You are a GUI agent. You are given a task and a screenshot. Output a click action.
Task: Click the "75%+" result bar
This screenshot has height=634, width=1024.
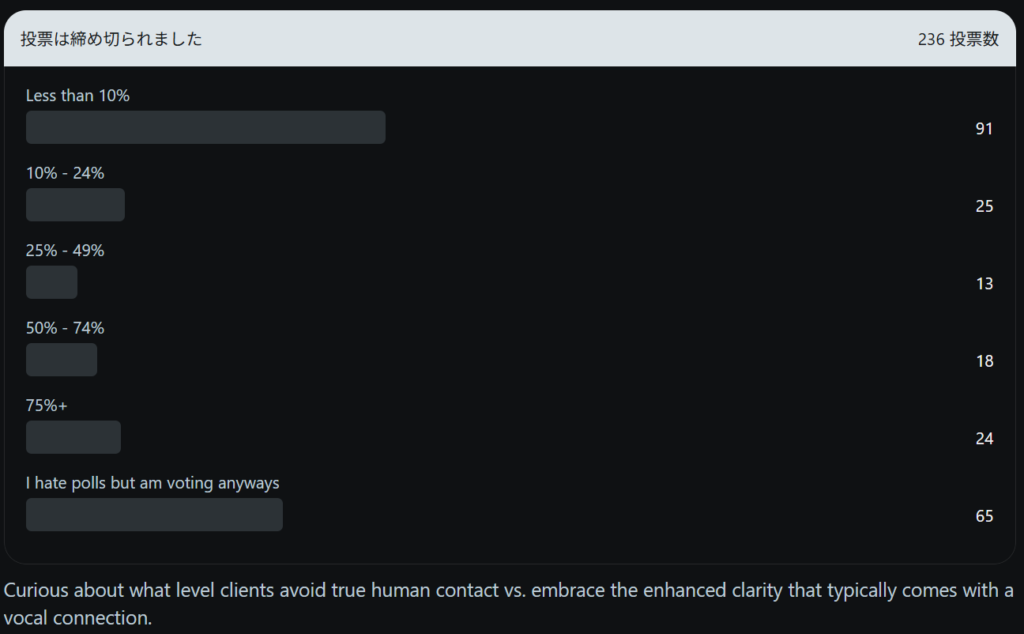(x=73, y=437)
